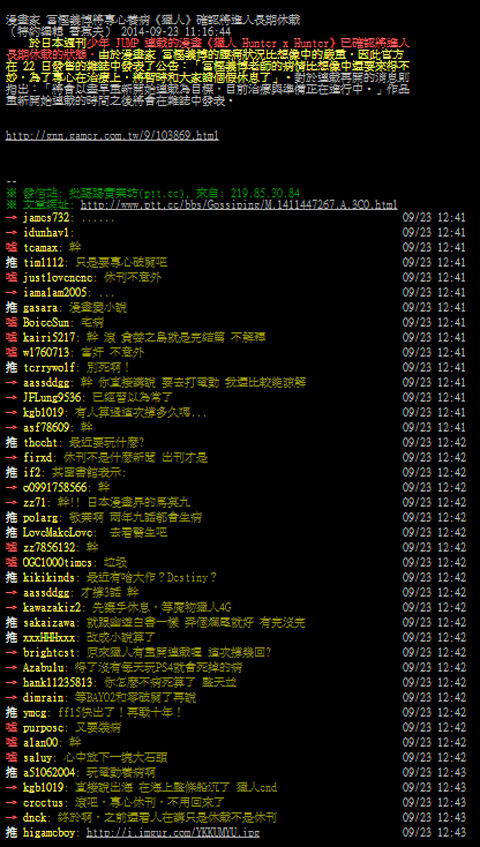Click username iamalam2005

tap(56, 293)
